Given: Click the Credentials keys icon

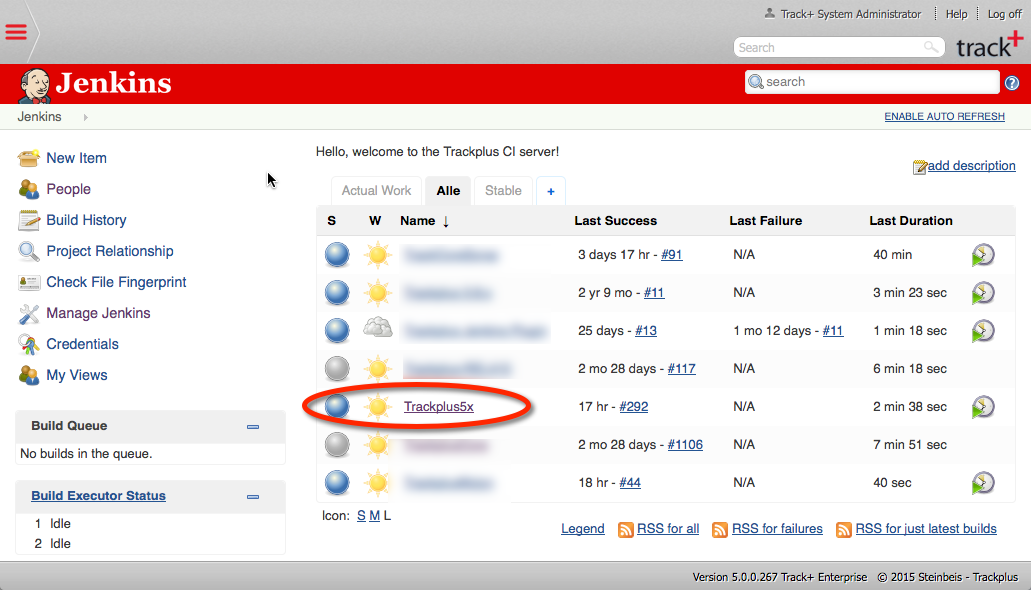Looking at the screenshot, I should click(29, 344).
